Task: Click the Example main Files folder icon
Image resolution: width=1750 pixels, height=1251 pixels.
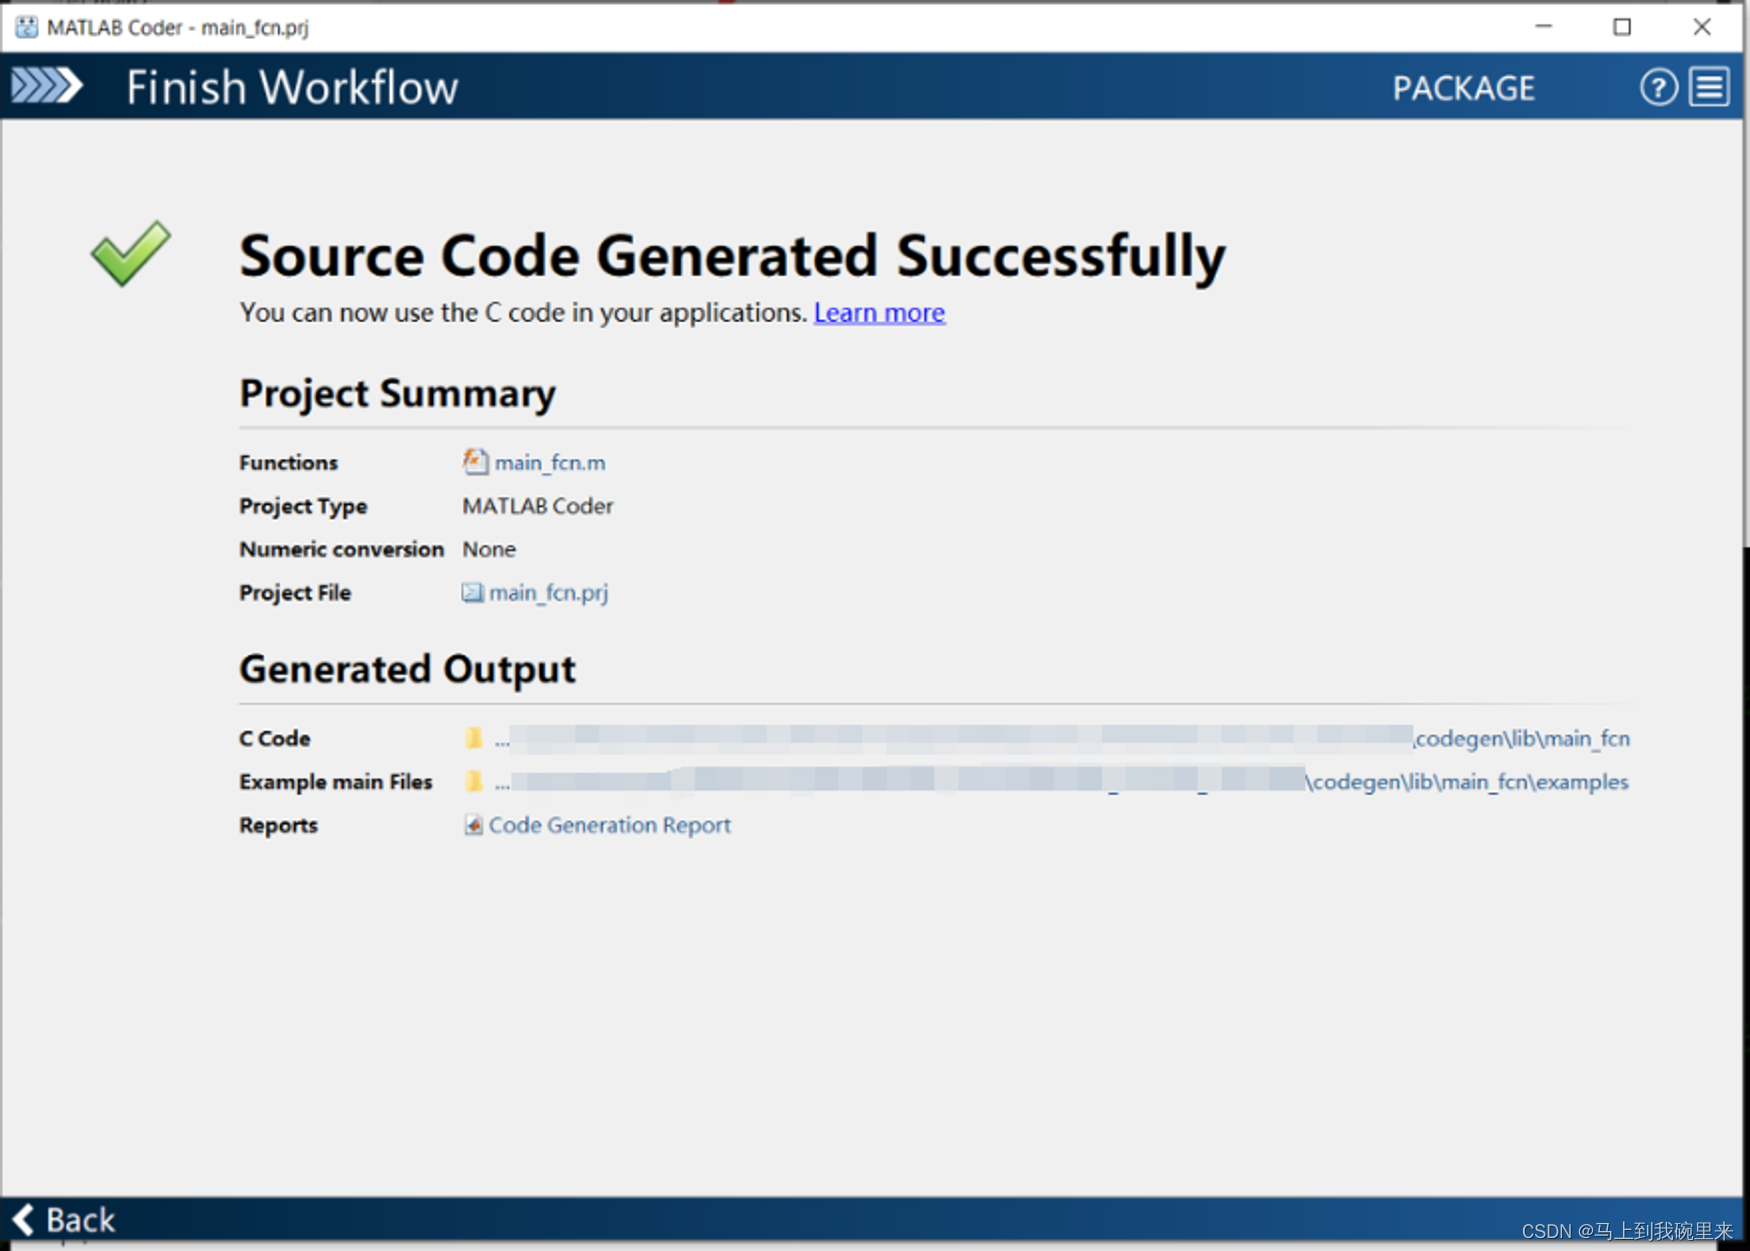Action: [x=474, y=782]
